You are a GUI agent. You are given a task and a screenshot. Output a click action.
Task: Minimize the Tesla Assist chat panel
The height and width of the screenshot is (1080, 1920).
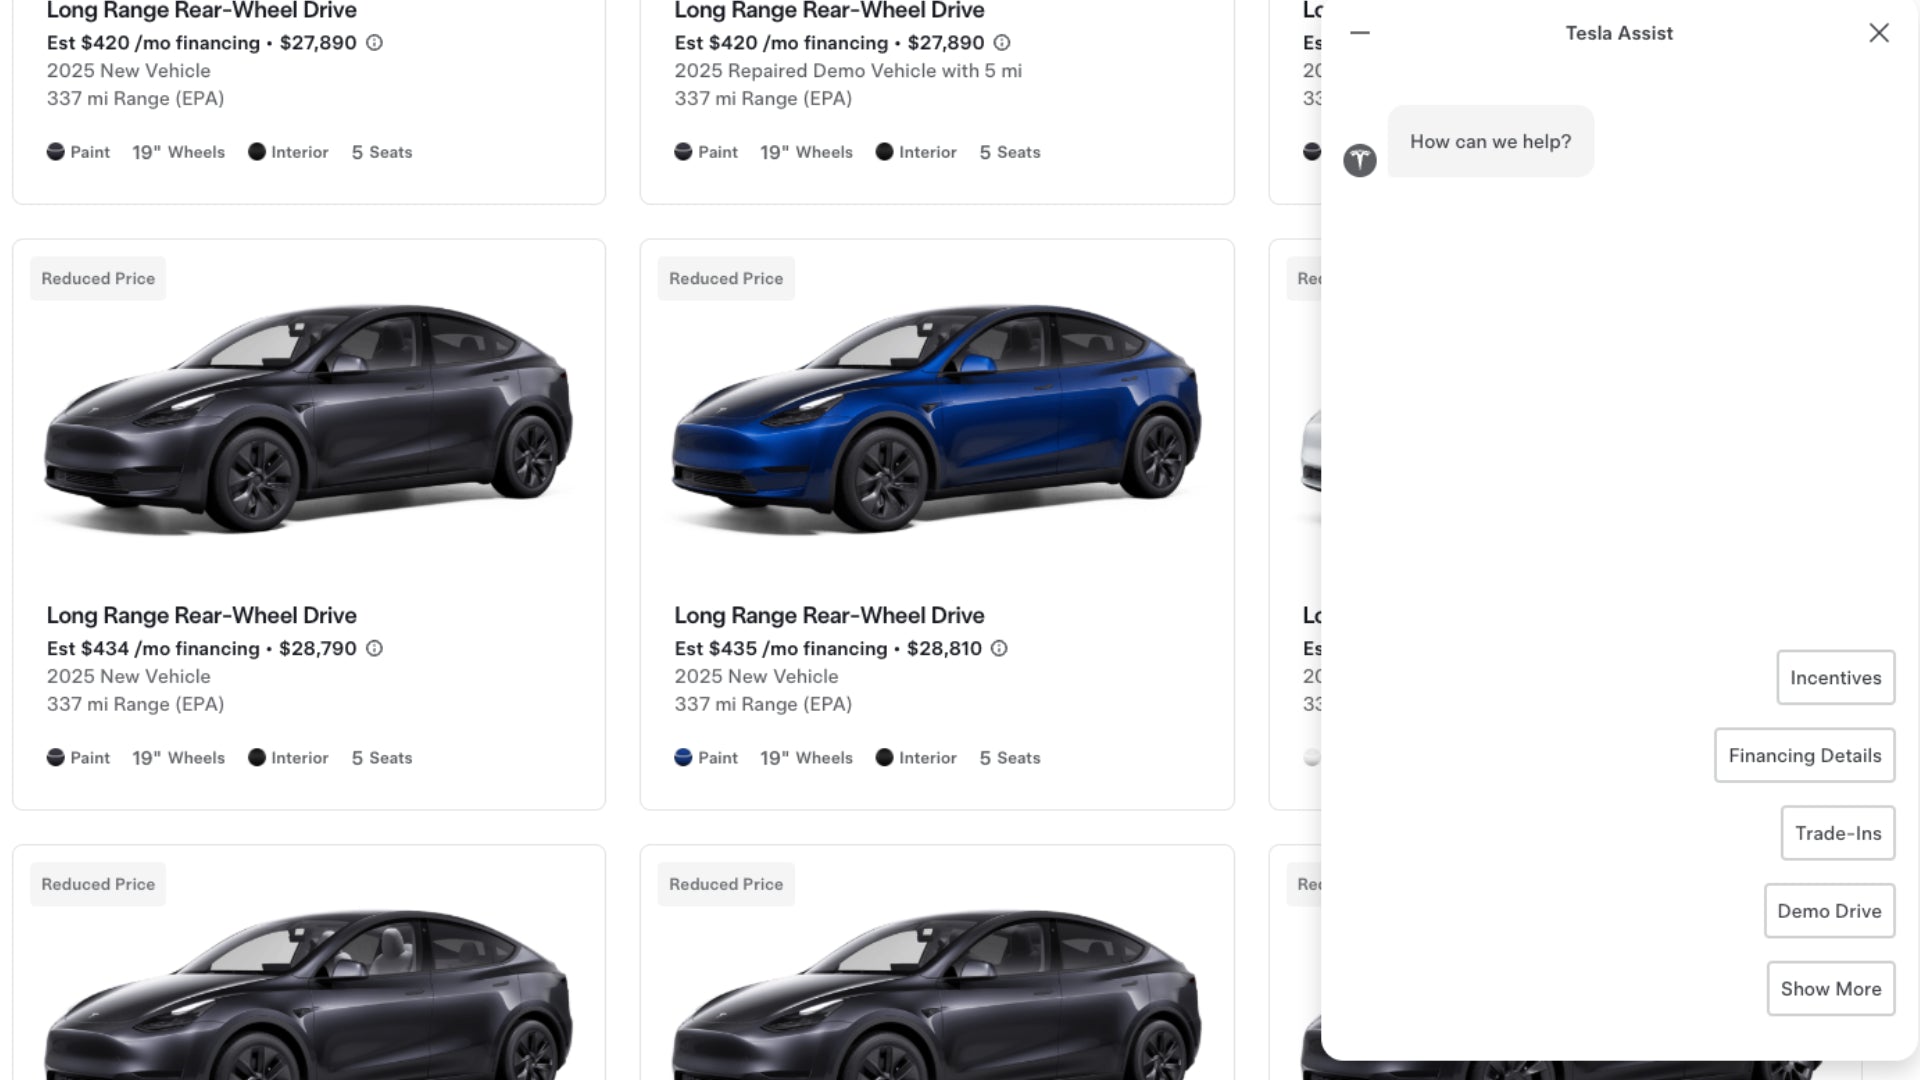[1360, 33]
